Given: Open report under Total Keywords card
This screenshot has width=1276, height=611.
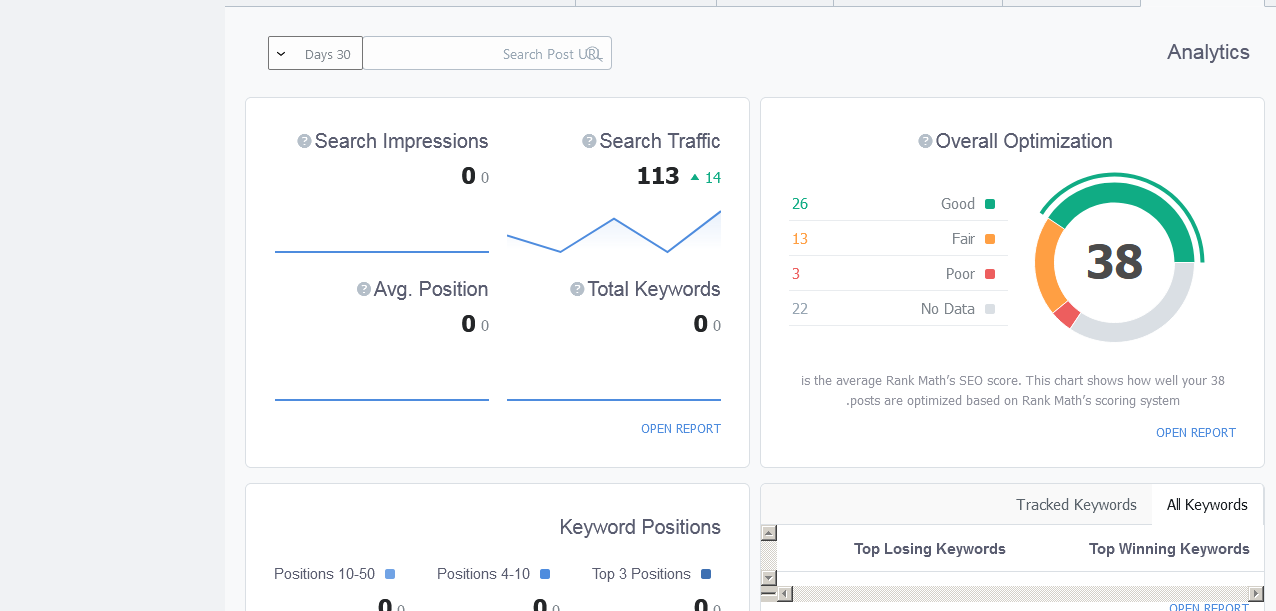Looking at the screenshot, I should pos(681,429).
